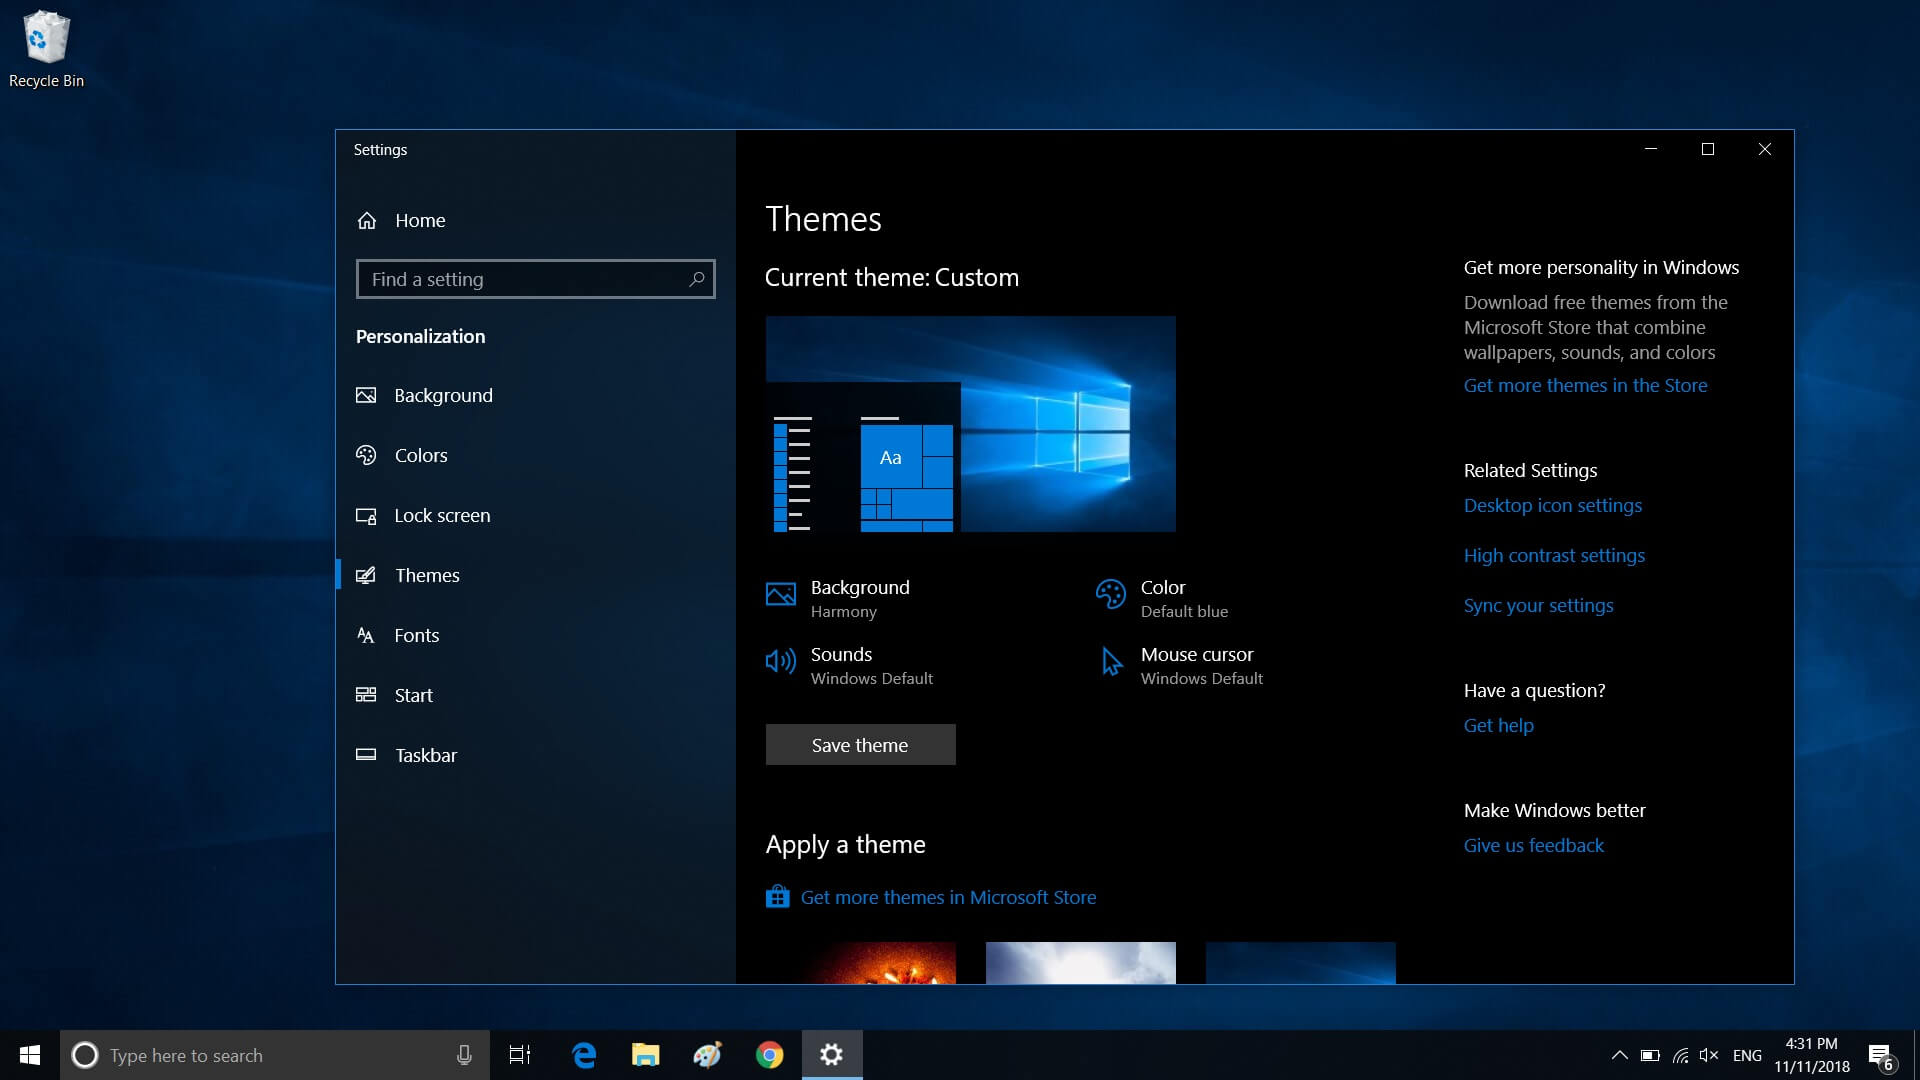Click the network icon in system tray
This screenshot has height=1080, width=1920.
[x=1680, y=1055]
